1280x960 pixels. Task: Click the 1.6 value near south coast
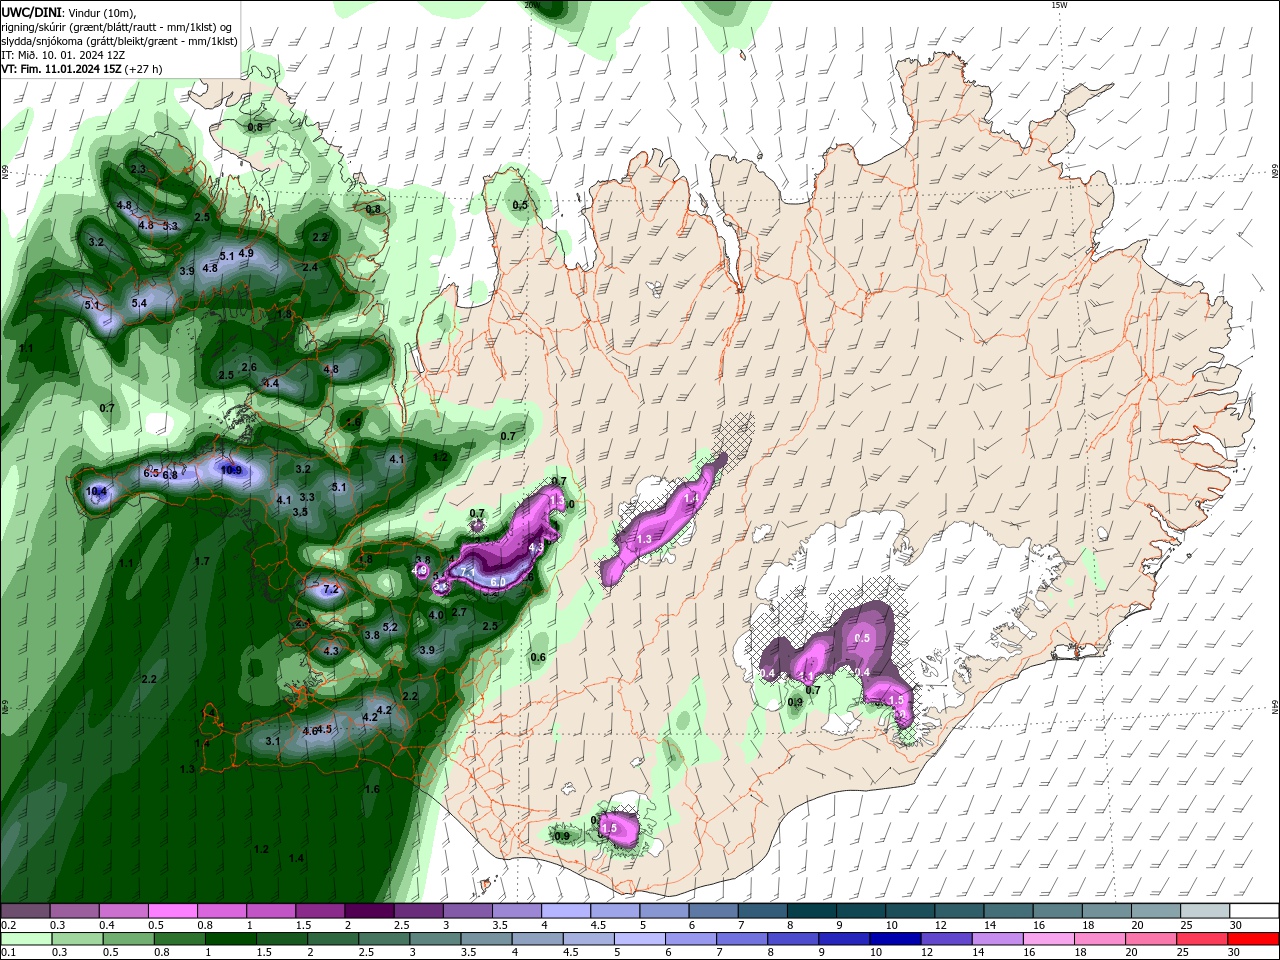372,790
